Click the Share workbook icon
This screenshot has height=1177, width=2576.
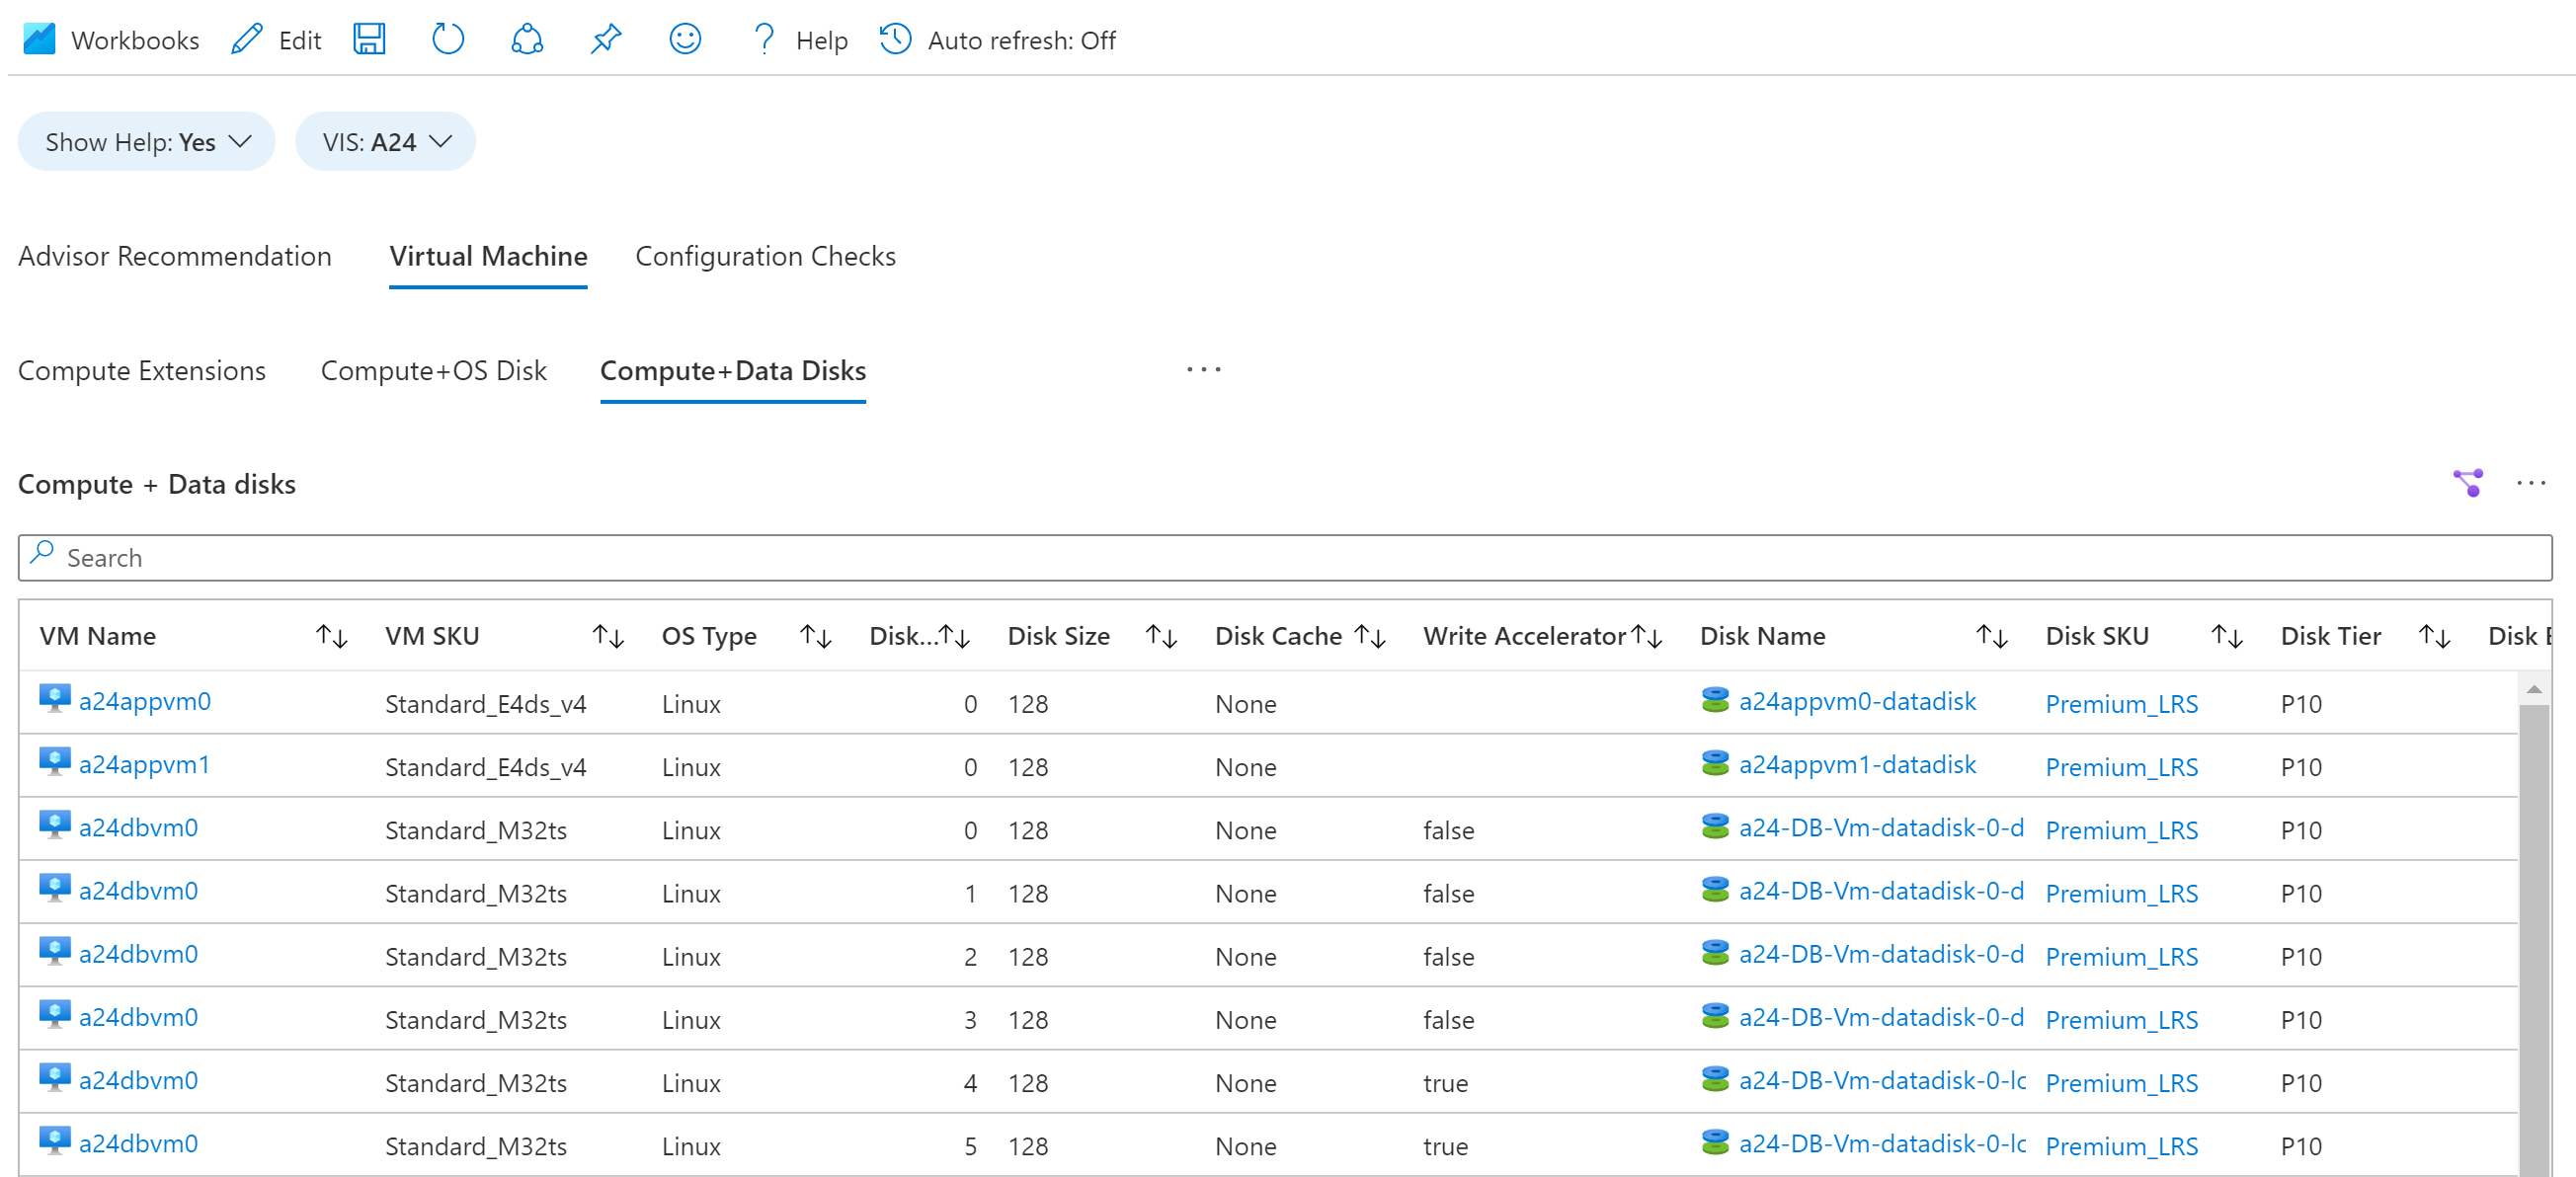527,40
